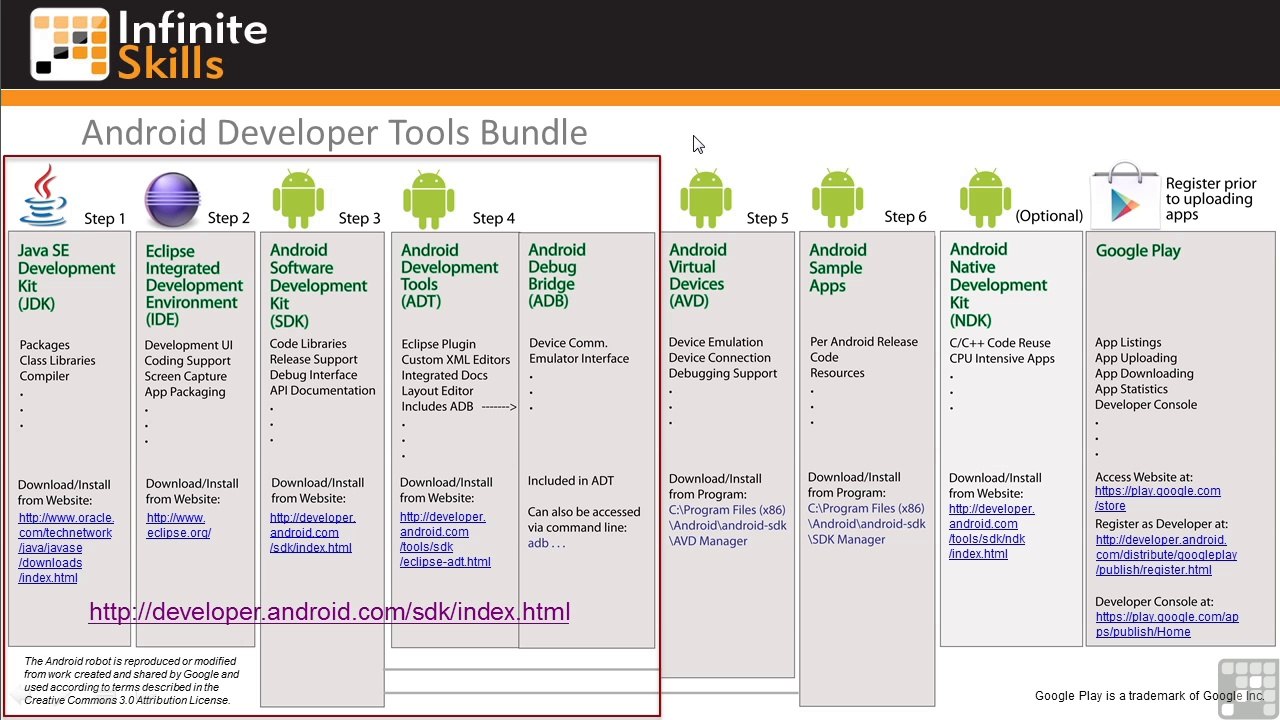
Task: Click the (Optional) label
Action: 1049,216
